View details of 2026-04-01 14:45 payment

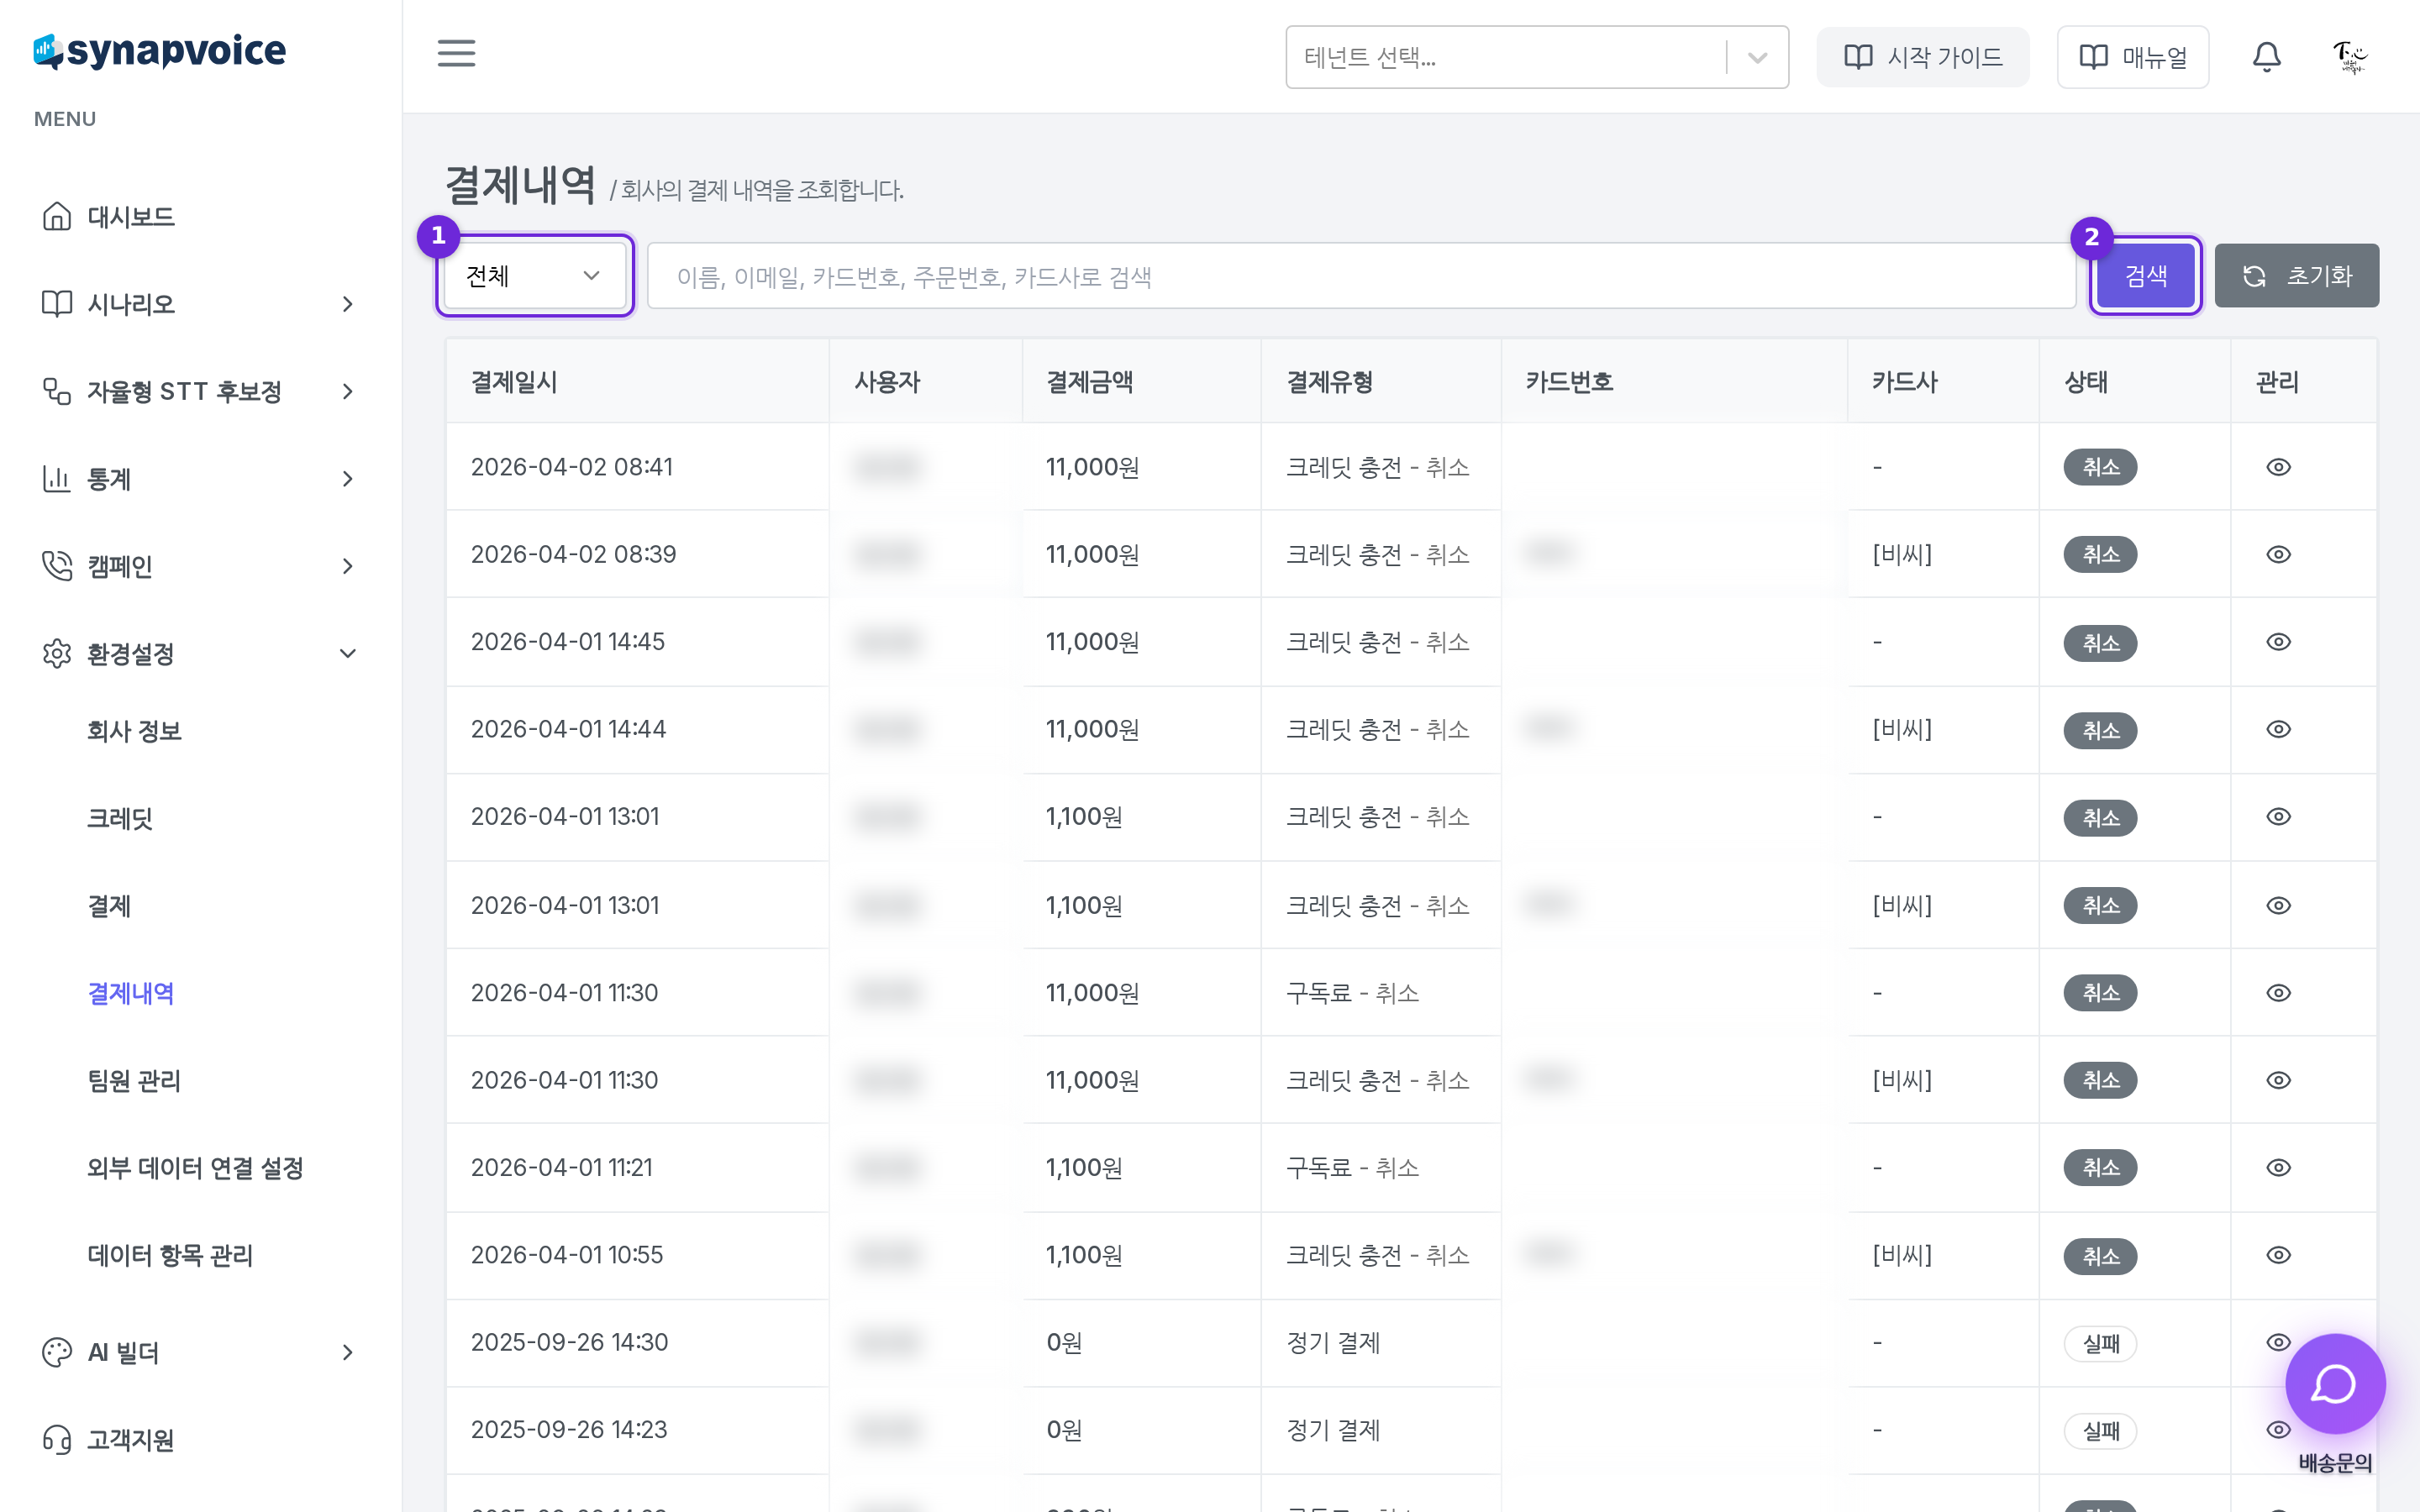(x=2278, y=642)
